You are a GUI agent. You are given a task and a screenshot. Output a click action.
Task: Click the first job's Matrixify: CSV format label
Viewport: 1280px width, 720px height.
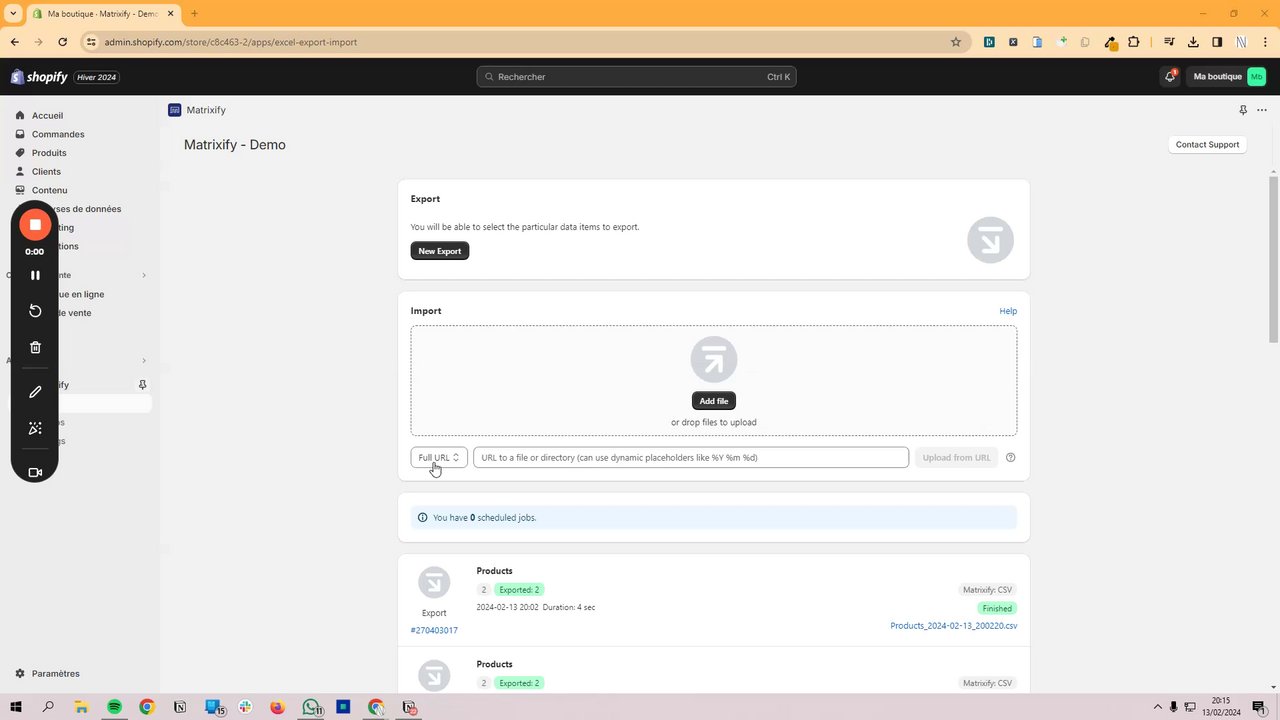coord(988,590)
